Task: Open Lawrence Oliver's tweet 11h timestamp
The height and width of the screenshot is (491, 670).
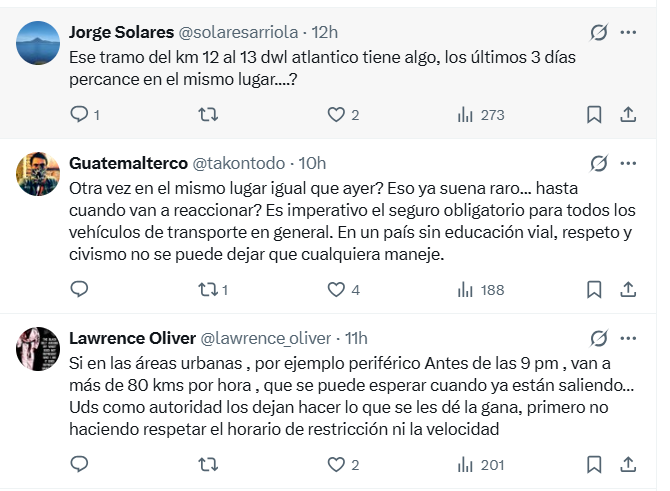Action: [x=355, y=337]
